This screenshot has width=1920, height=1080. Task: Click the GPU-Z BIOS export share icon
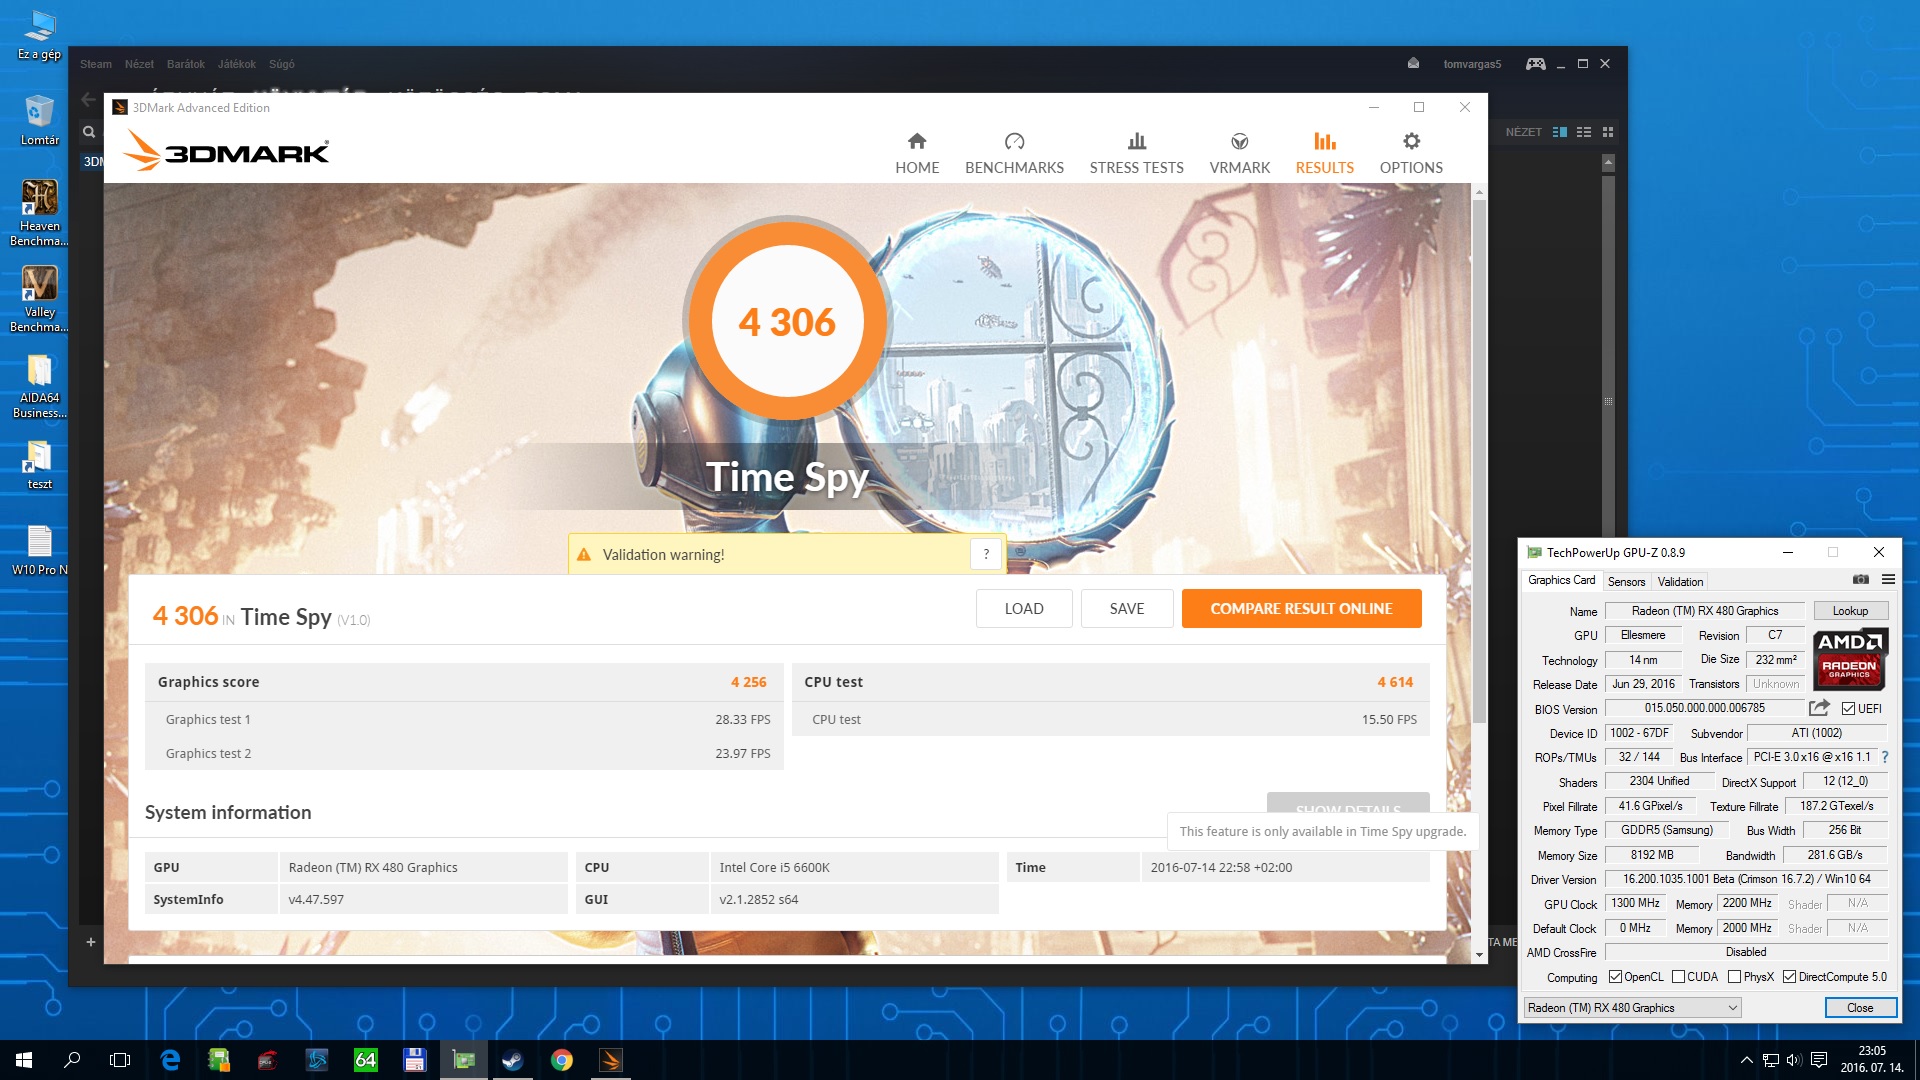(1819, 708)
